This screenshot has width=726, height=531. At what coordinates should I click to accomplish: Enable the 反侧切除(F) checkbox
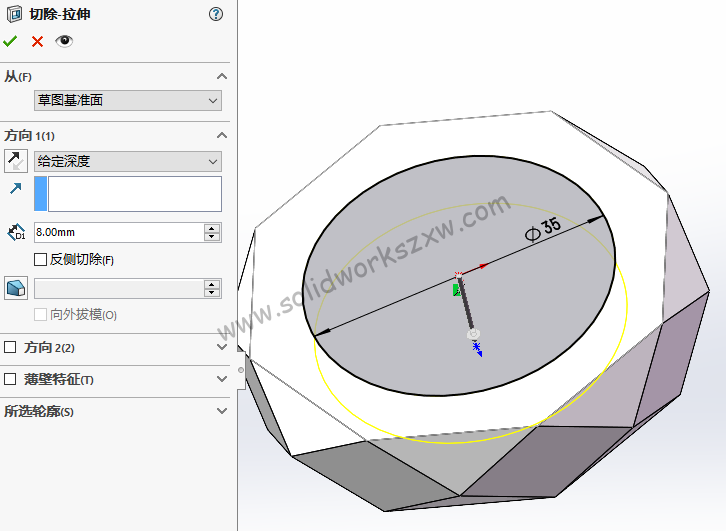[40, 259]
